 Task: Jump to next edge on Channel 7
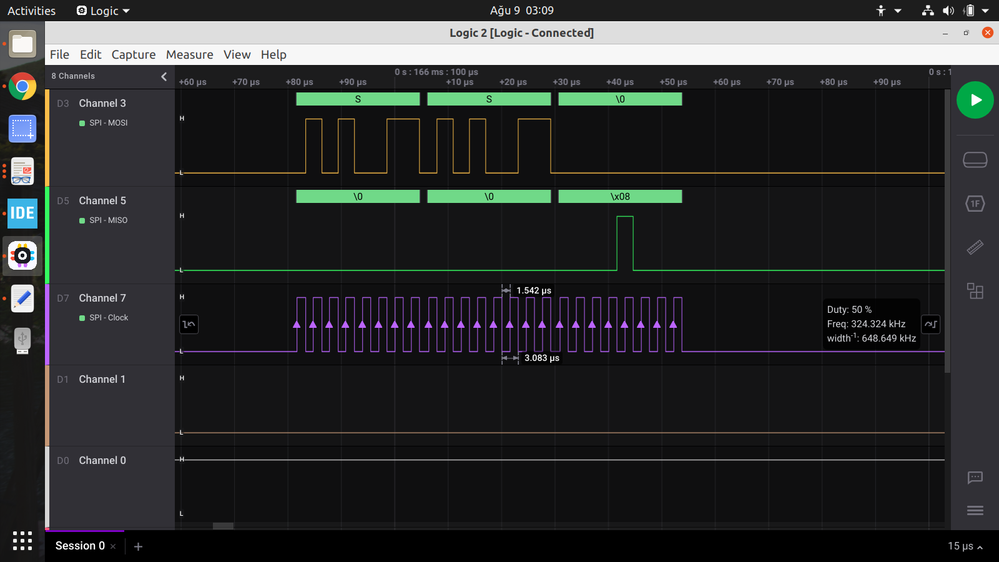931,324
